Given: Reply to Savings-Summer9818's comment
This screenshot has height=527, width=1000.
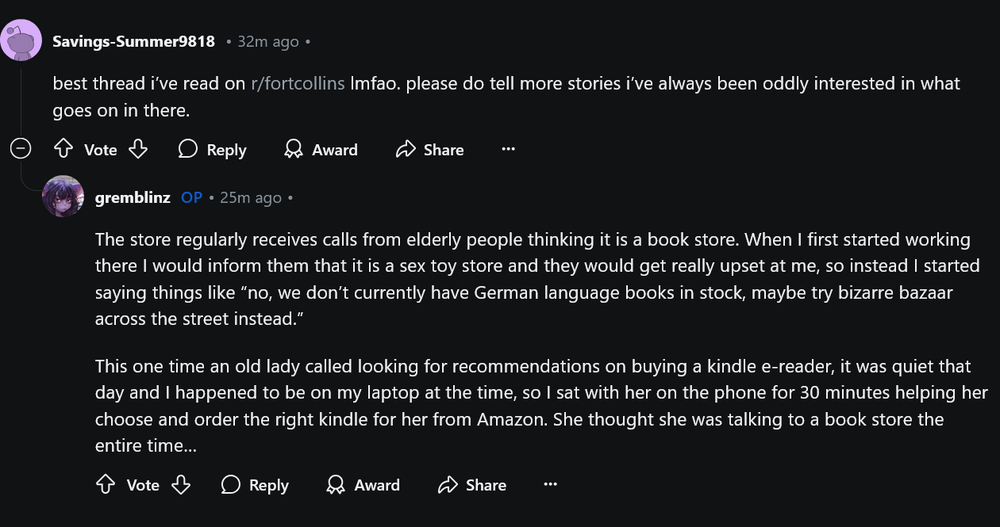Looking at the screenshot, I should [212, 149].
